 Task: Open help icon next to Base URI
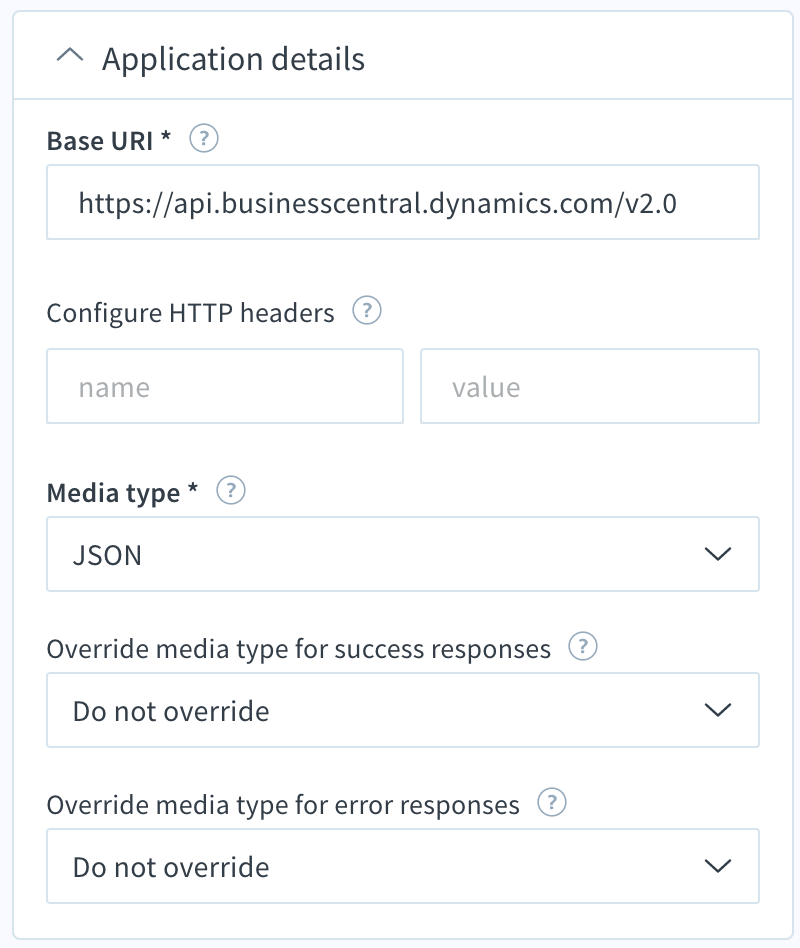tap(204, 138)
